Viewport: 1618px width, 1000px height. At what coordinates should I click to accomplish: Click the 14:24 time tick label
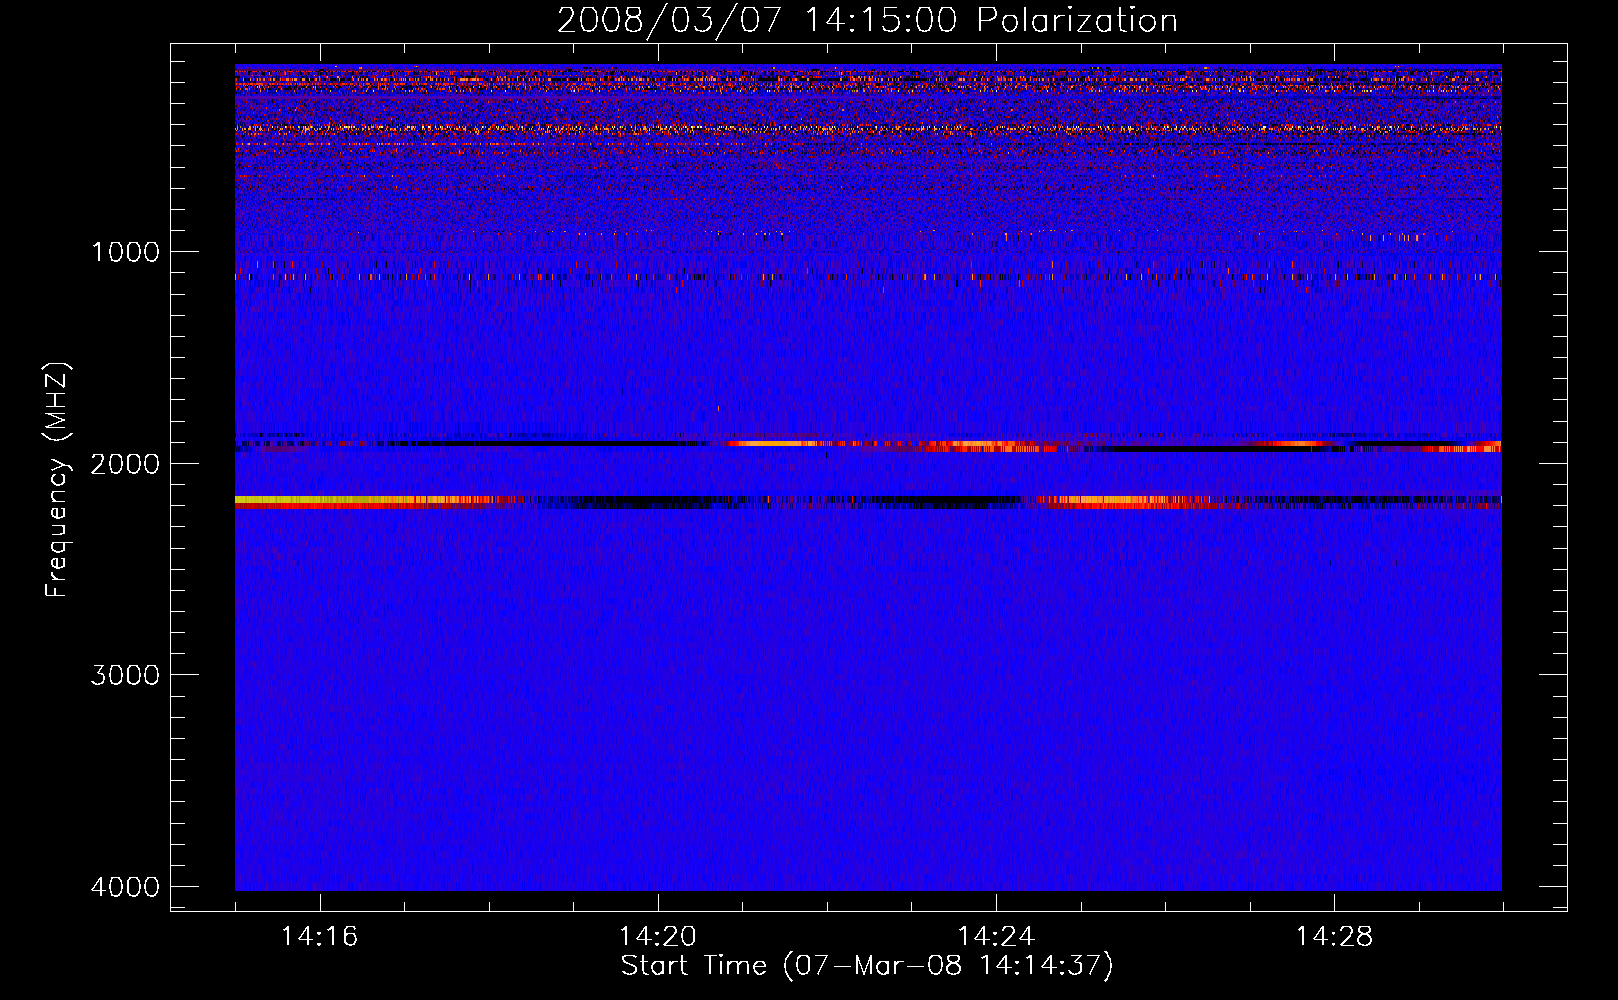pyautogui.click(x=996, y=936)
